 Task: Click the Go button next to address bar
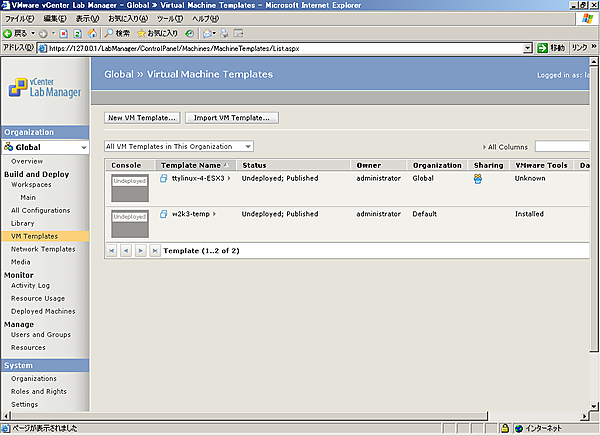coord(550,47)
